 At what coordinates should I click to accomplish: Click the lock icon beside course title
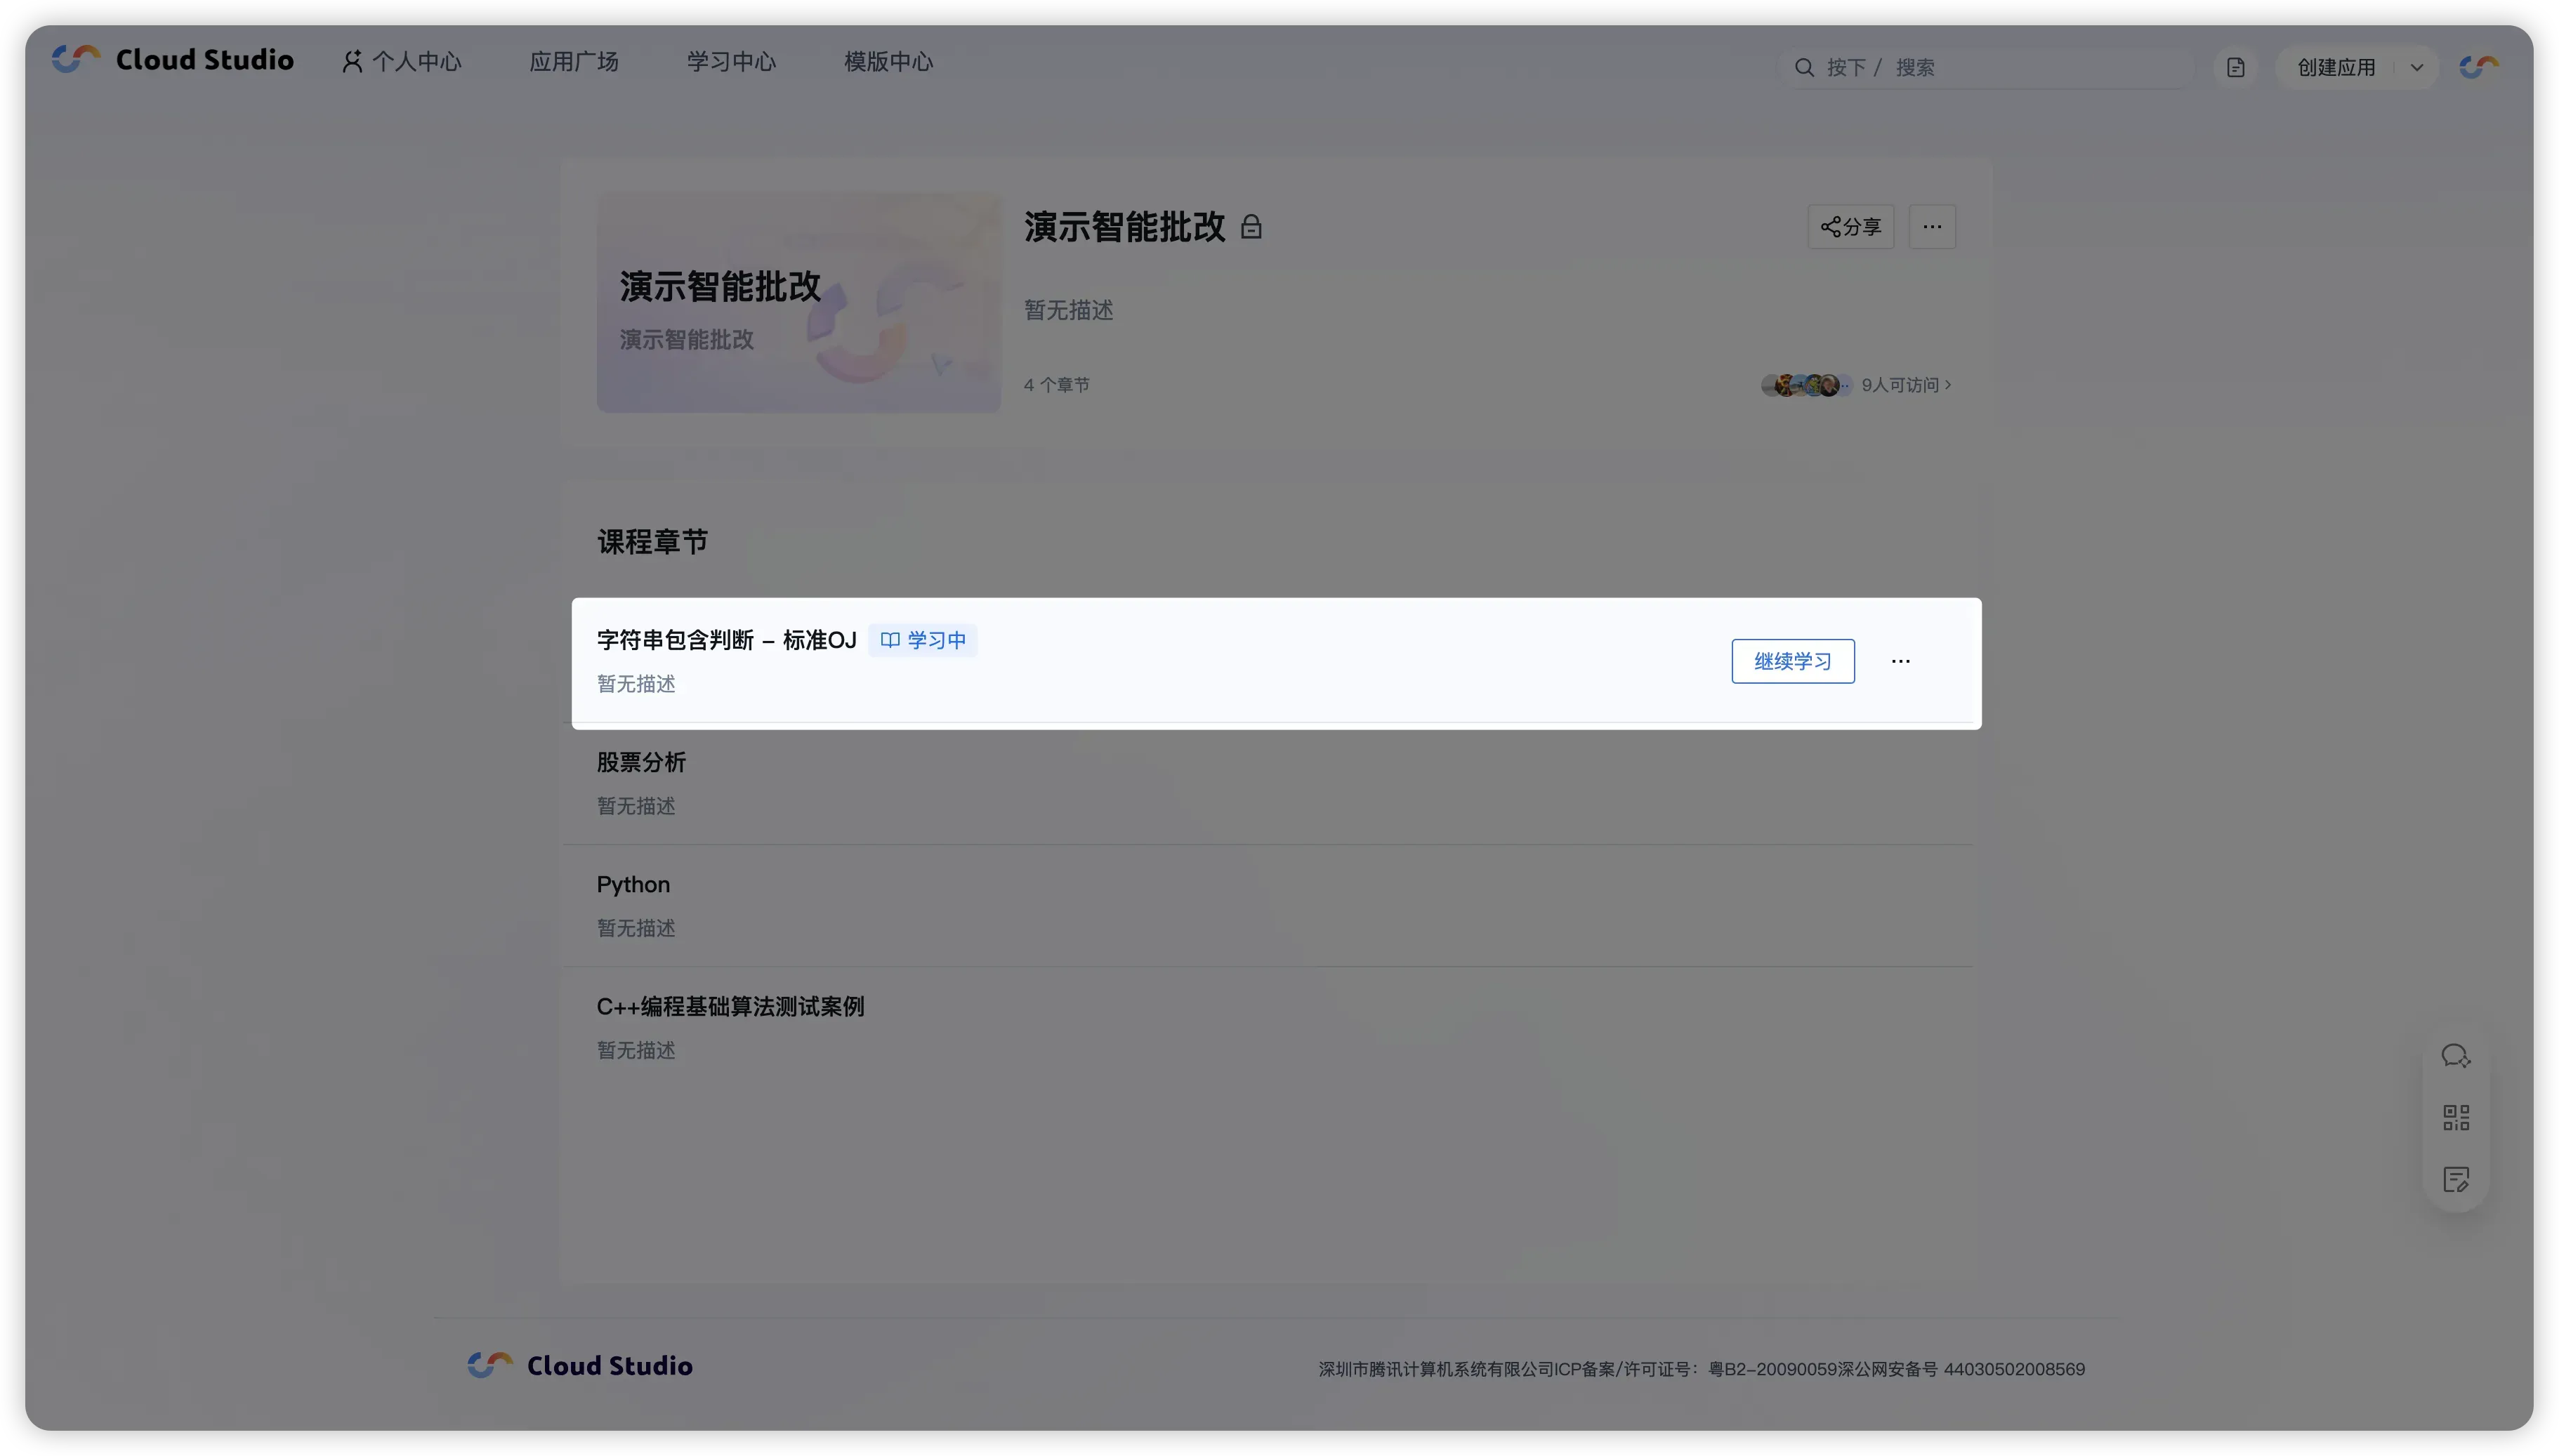(1250, 228)
